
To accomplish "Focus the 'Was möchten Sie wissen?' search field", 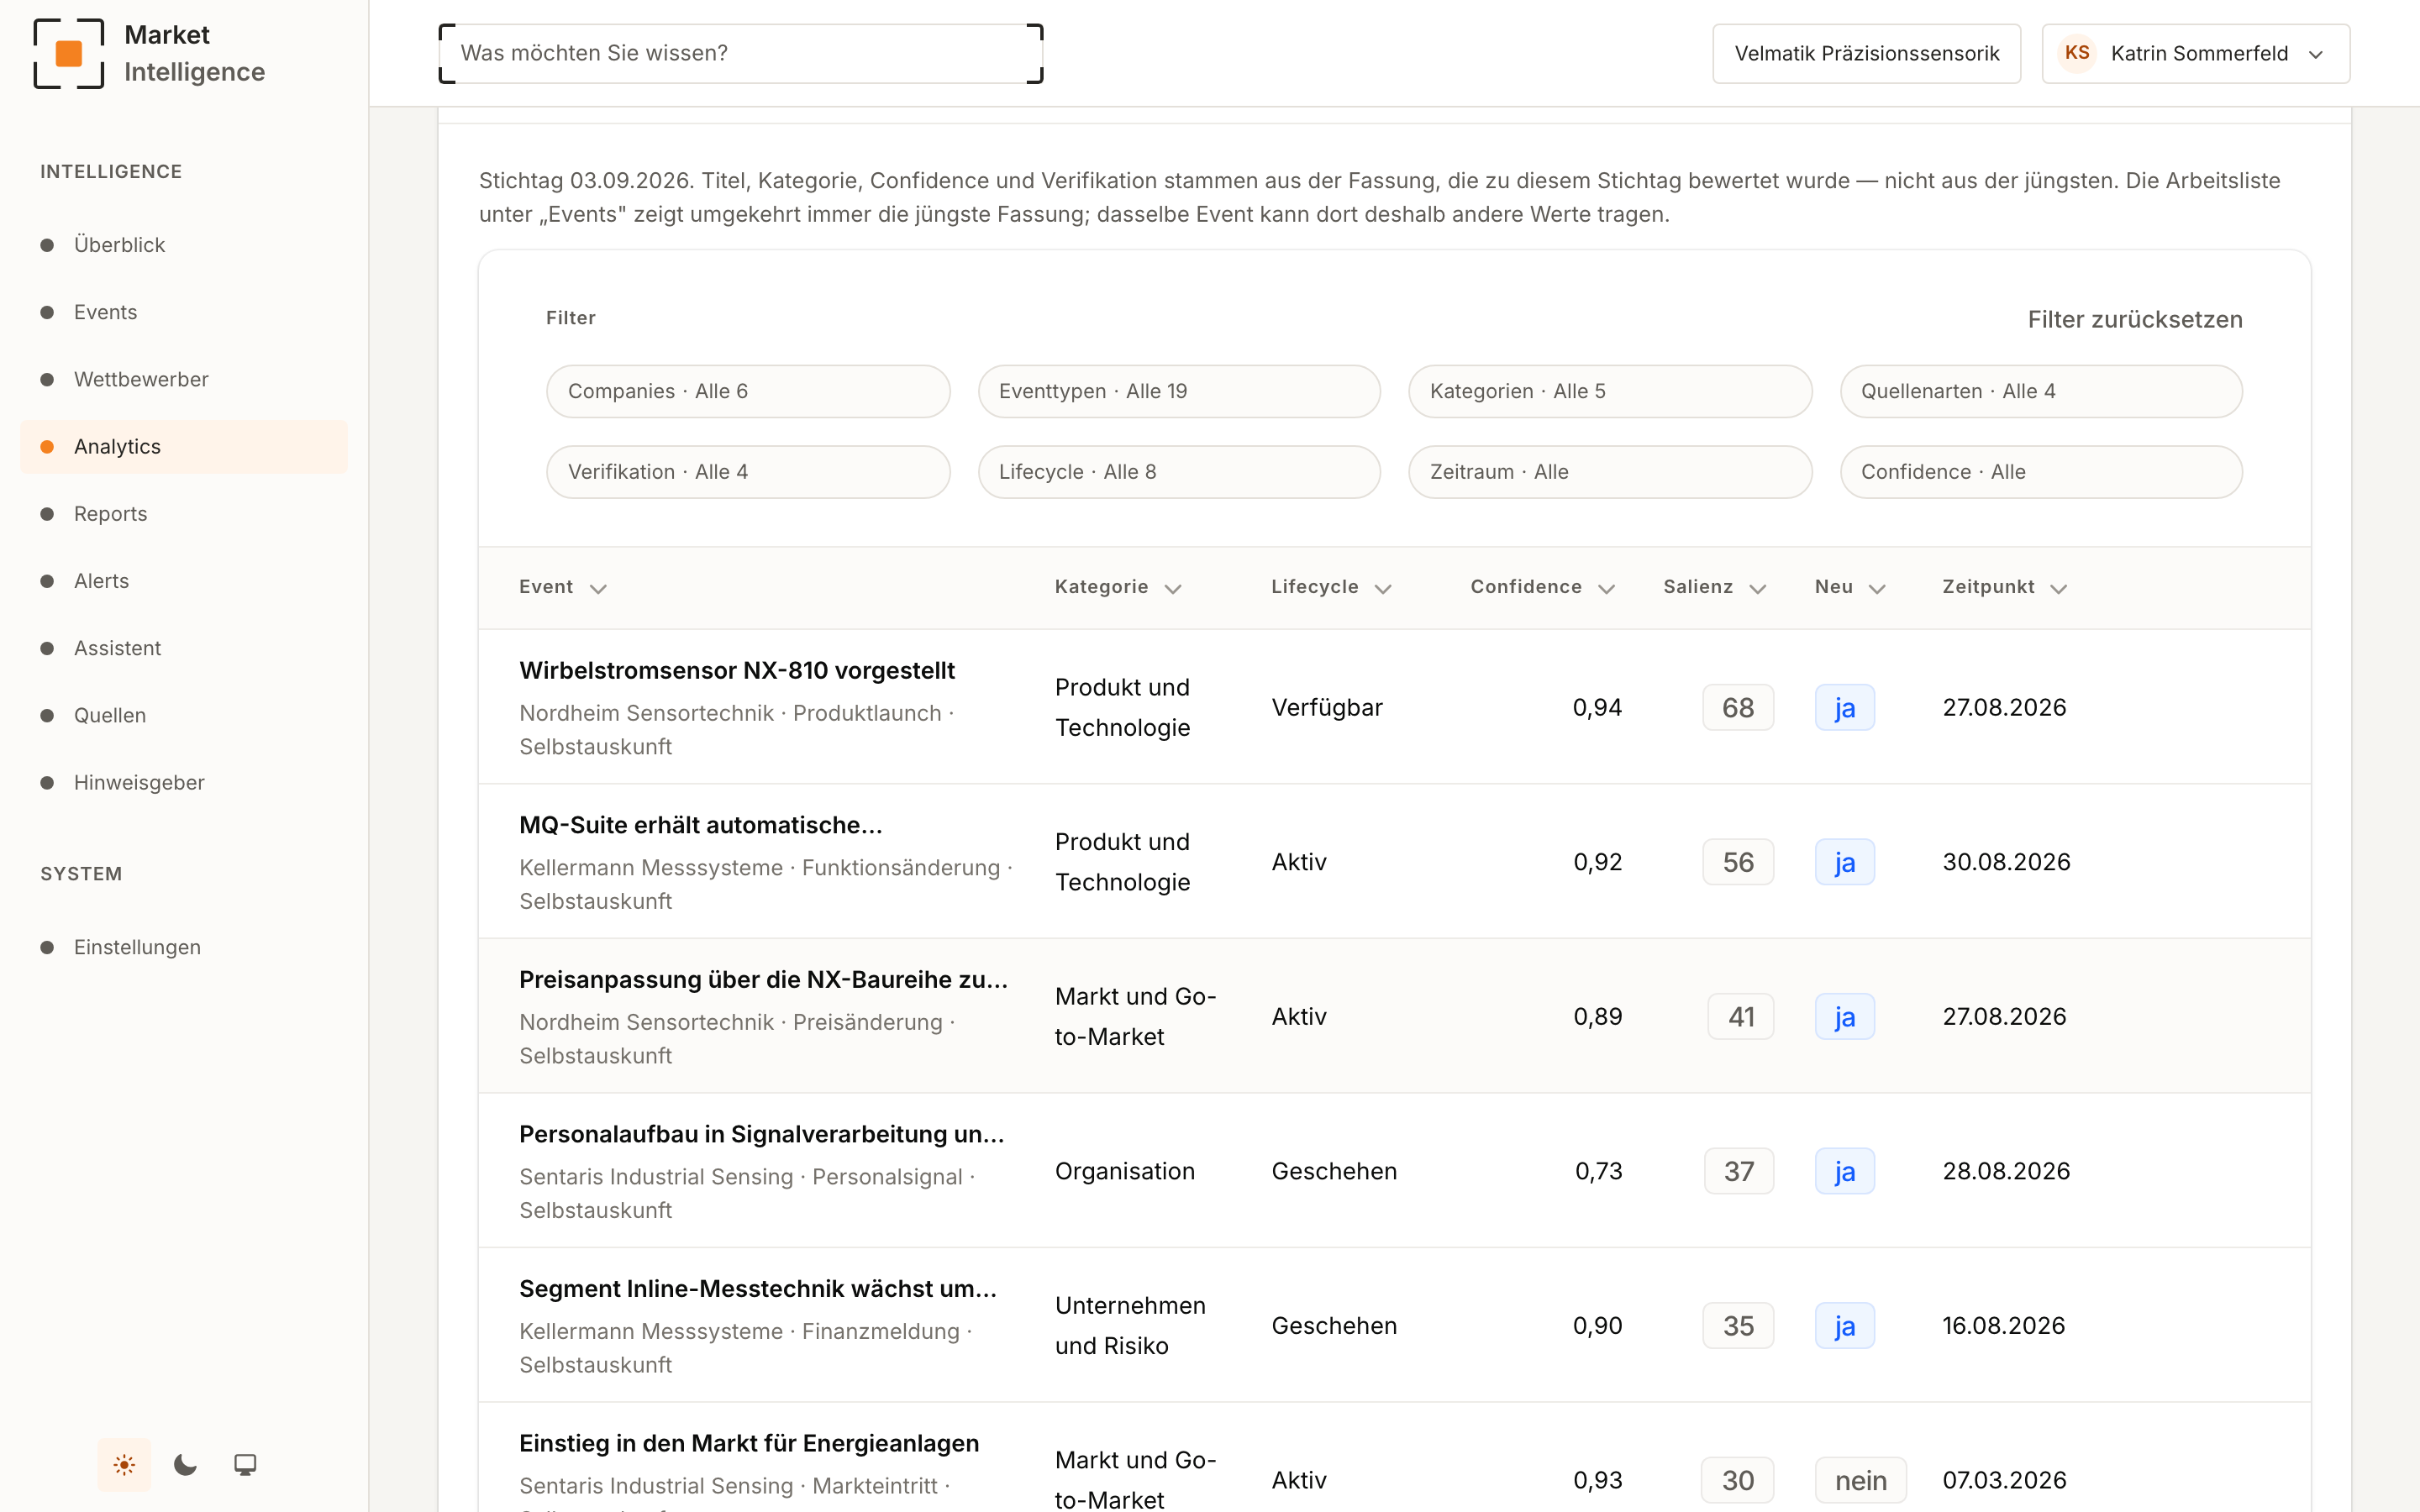I will [741, 54].
